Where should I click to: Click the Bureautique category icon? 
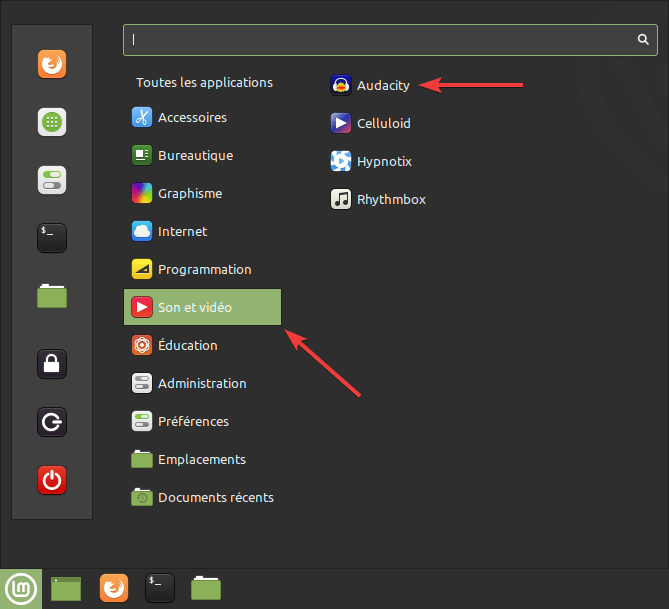[142, 155]
